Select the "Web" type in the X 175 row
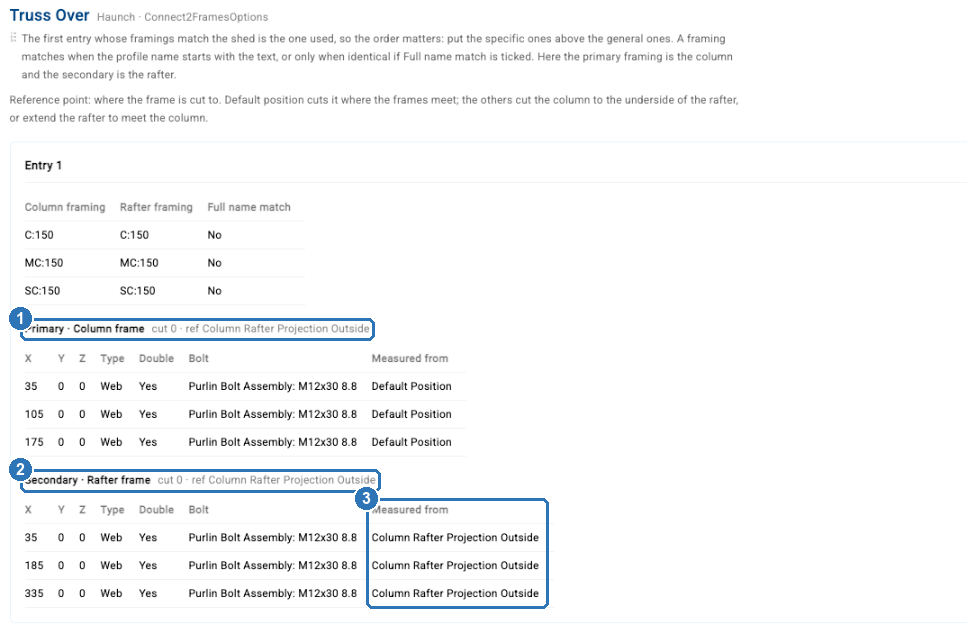The image size is (967, 625). (x=111, y=442)
